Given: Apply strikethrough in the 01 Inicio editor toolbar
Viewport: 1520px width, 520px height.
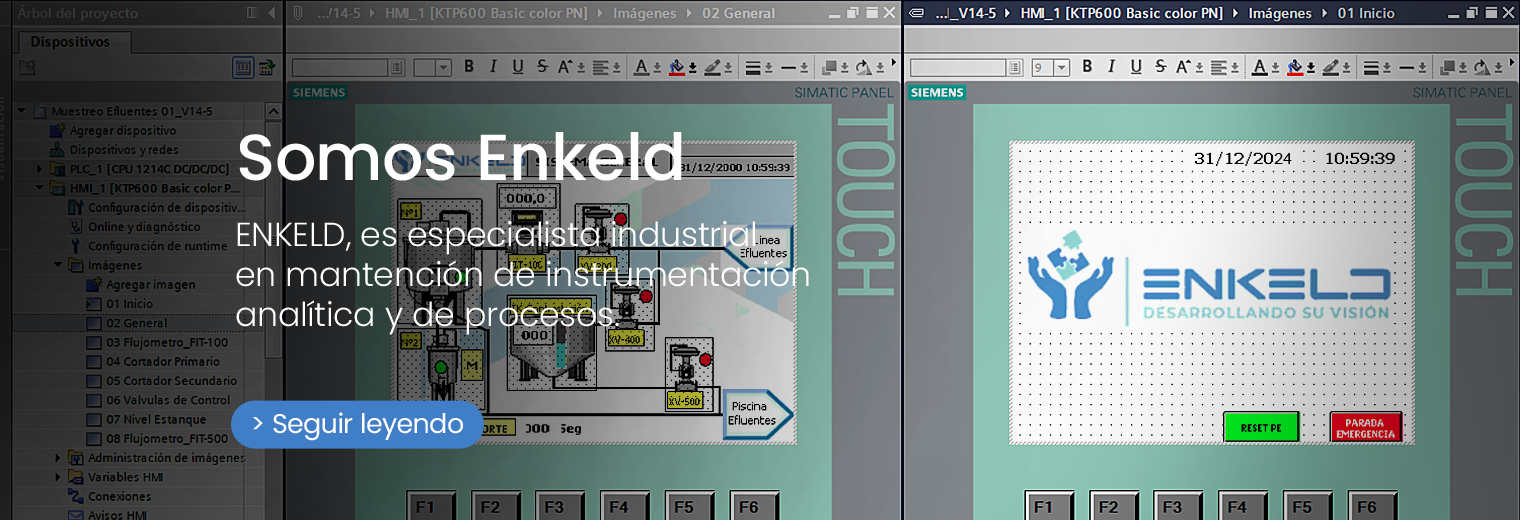Looking at the screenshot, I should 1160,67.
